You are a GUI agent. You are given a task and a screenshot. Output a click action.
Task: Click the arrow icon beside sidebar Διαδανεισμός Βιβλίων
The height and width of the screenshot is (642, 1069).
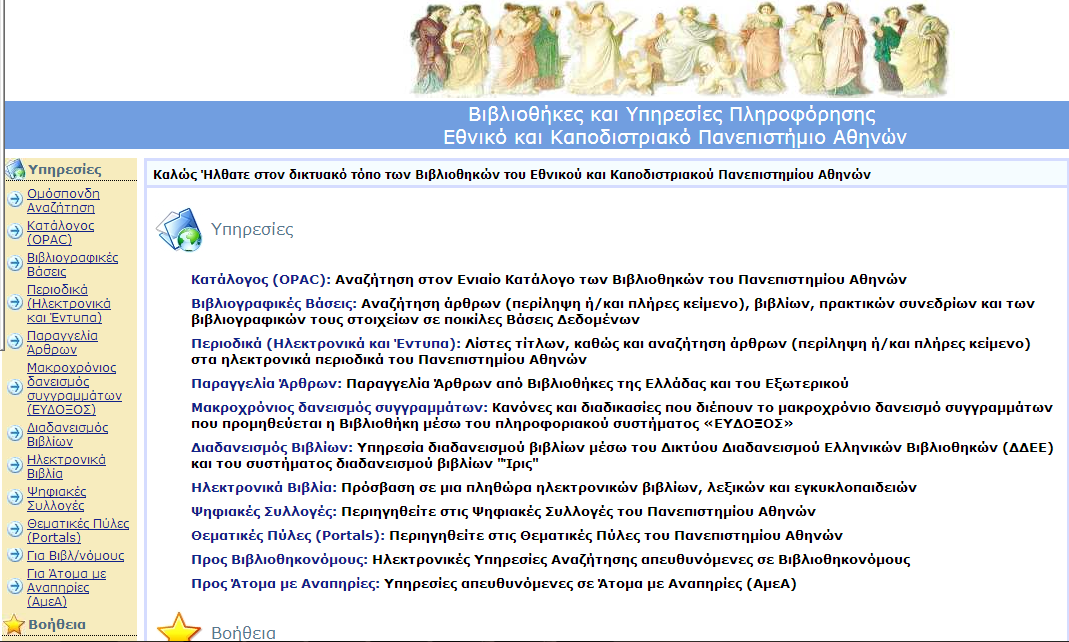15,433
